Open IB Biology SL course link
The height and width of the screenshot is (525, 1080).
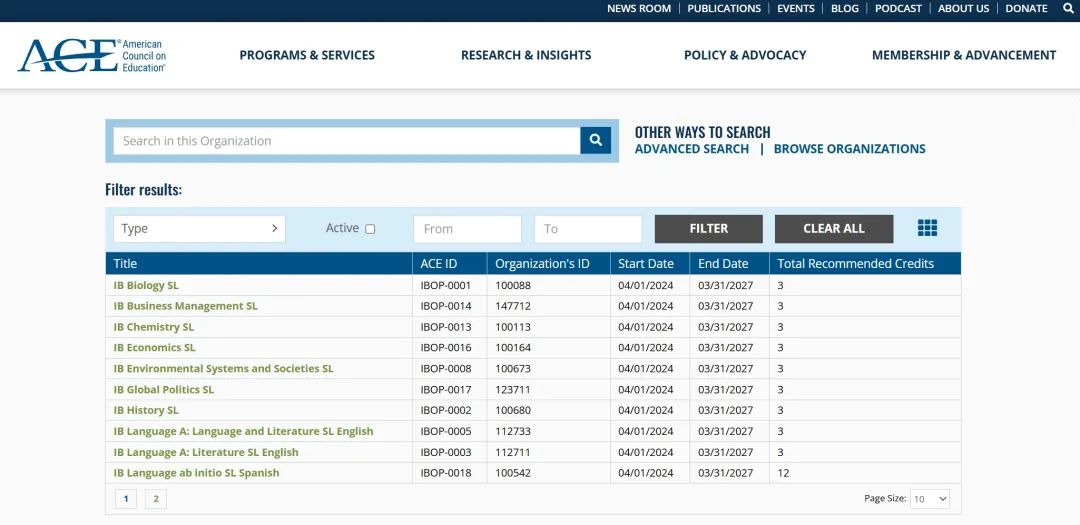146,285
